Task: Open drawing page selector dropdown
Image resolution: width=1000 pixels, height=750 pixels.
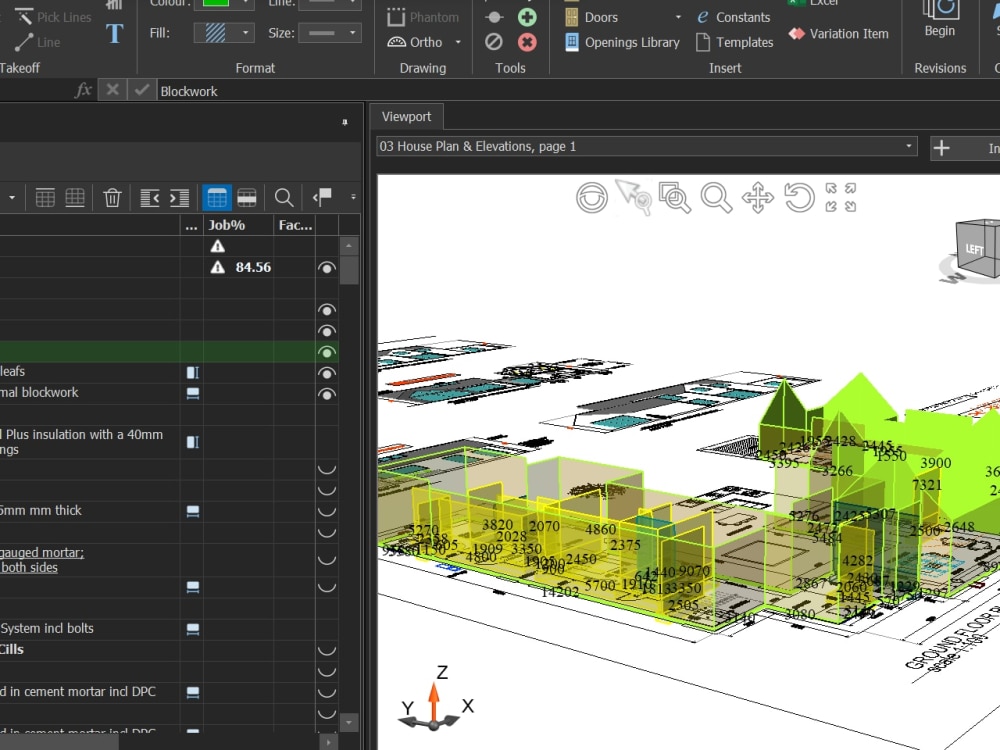Action: (x=908, y=146)
